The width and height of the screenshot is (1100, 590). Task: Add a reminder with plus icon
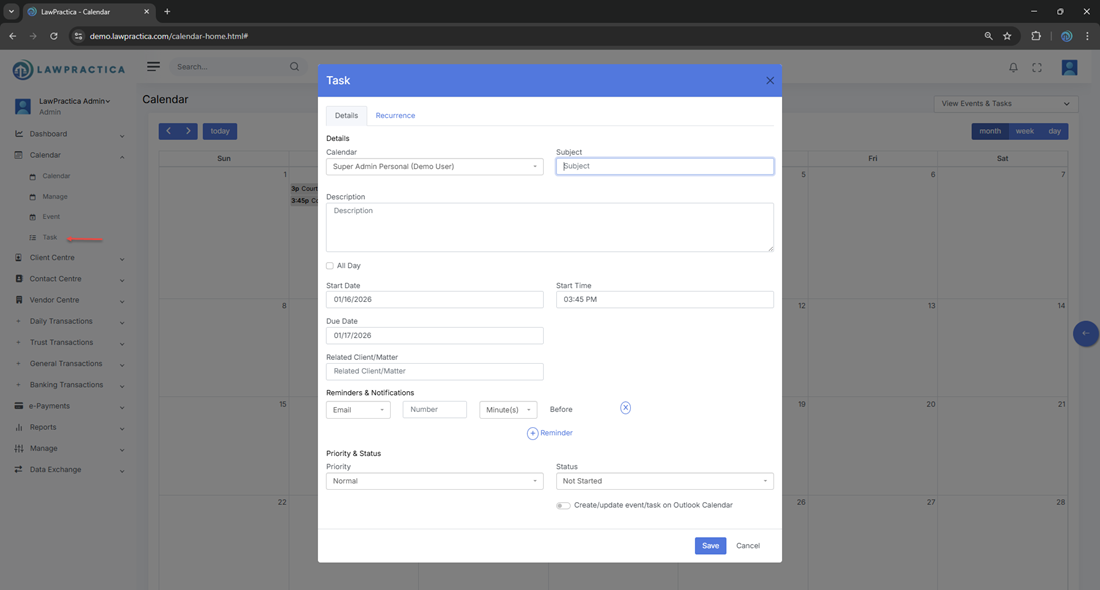coord(533,433)
